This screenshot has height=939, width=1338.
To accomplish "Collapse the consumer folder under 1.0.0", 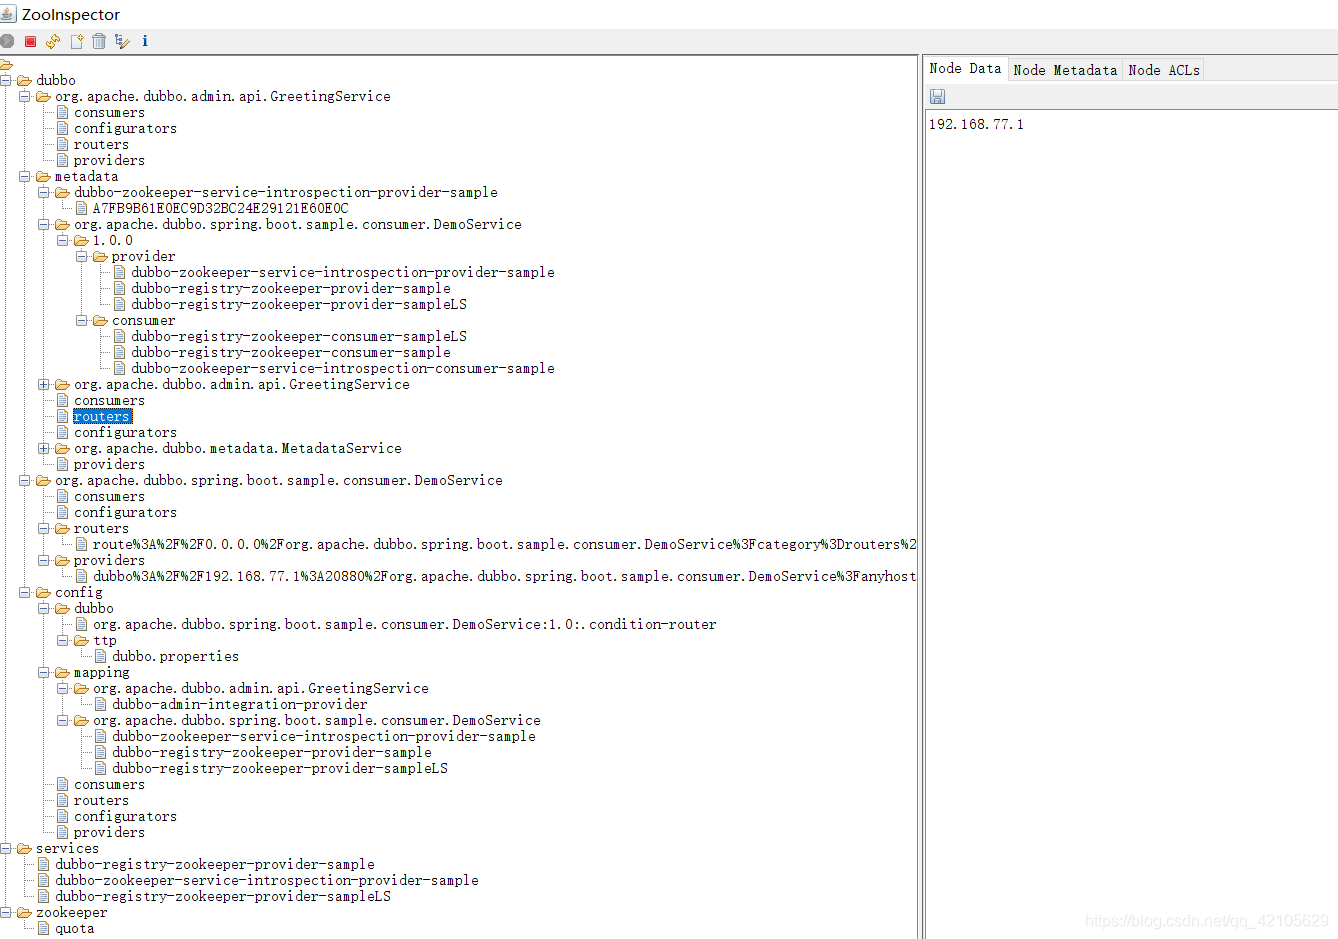I will pyautogui.click(x=82, y=320).
